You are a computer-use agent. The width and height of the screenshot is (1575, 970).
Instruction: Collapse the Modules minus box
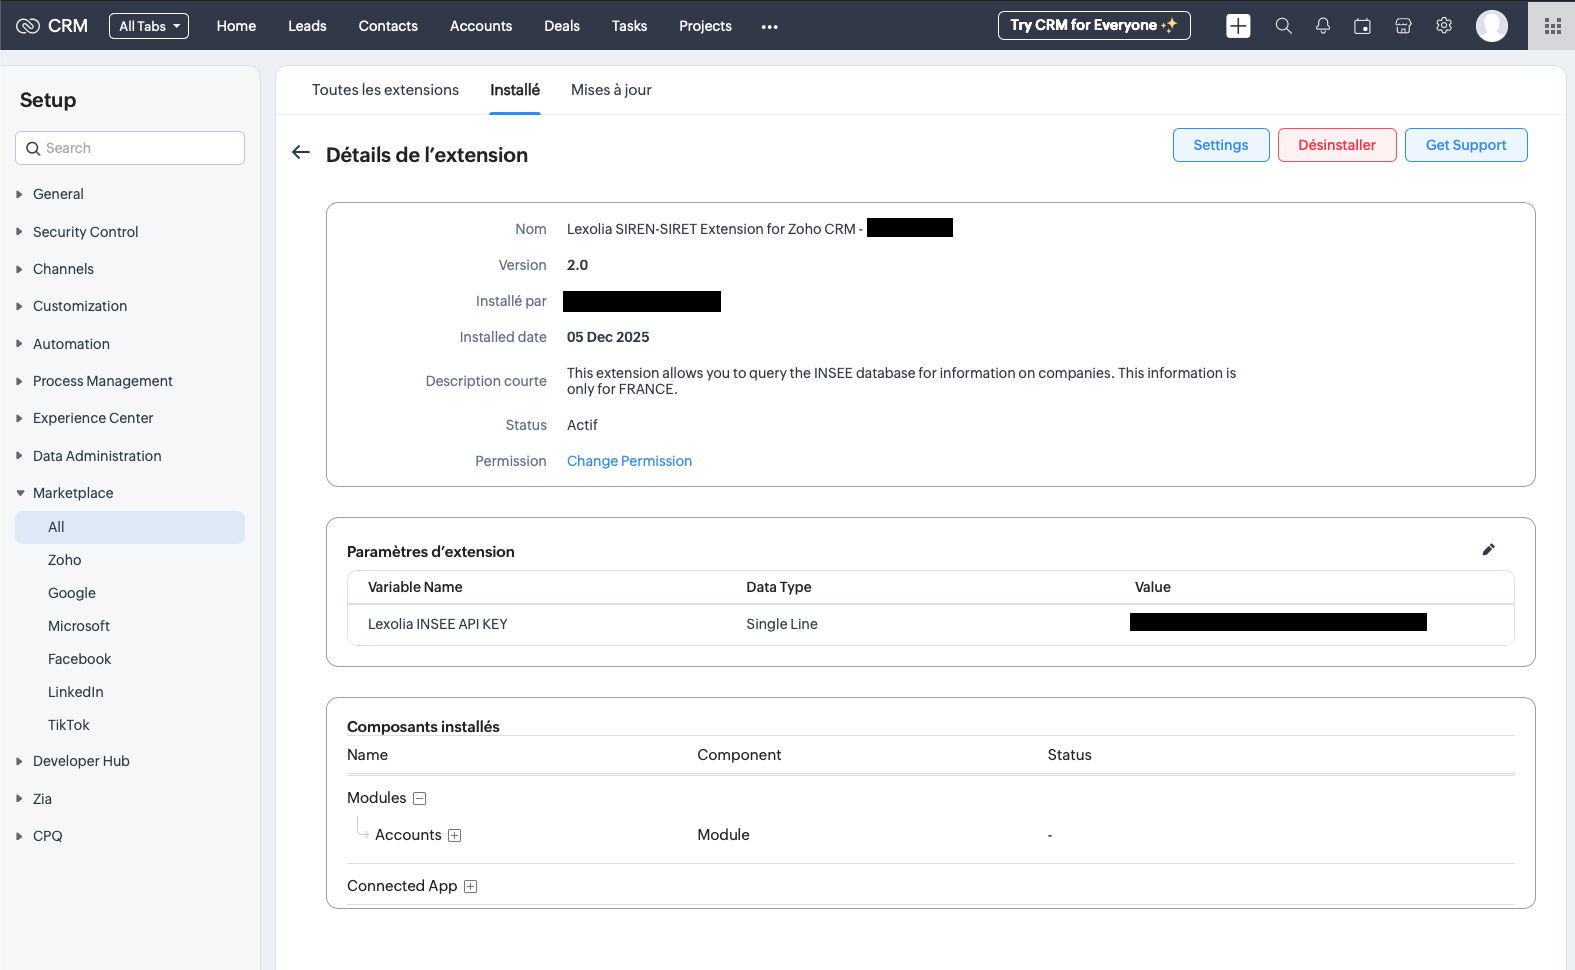click(x=420, y=798)
